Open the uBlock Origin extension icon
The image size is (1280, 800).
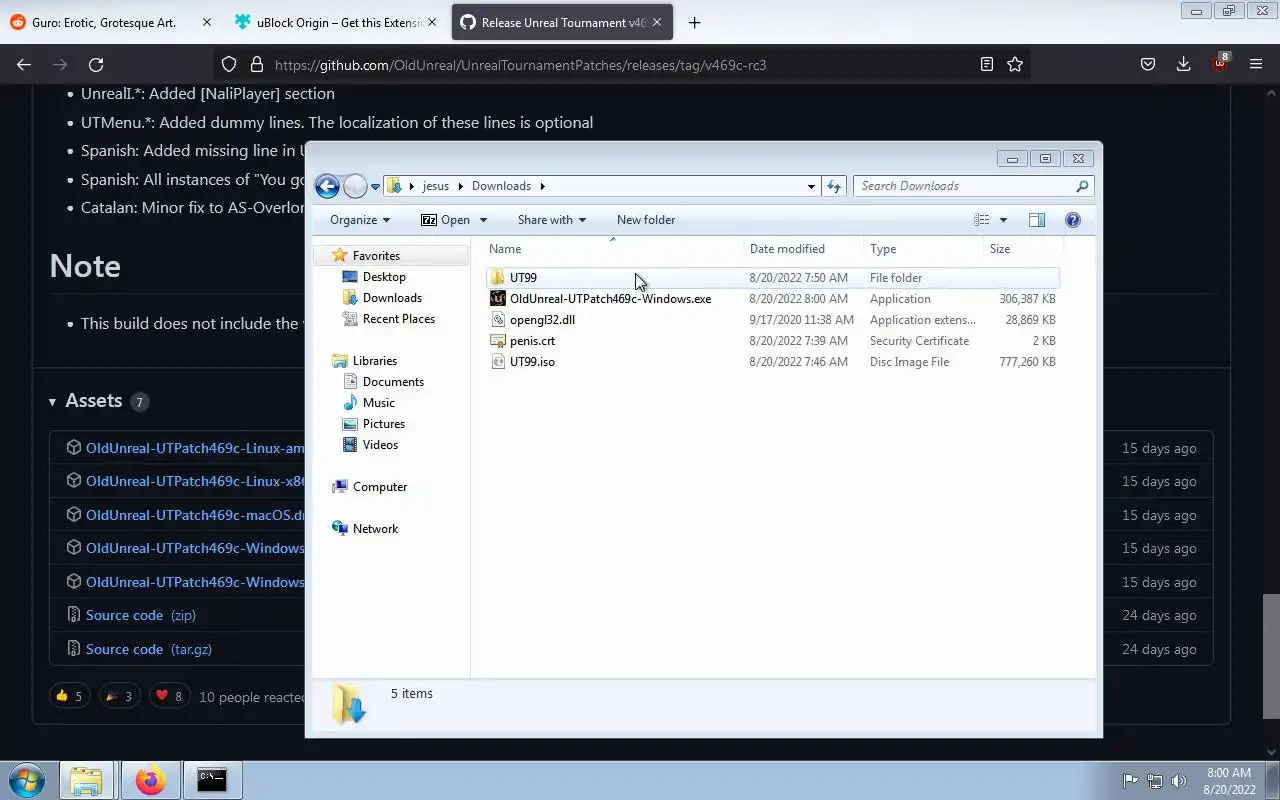(1220, 63)
